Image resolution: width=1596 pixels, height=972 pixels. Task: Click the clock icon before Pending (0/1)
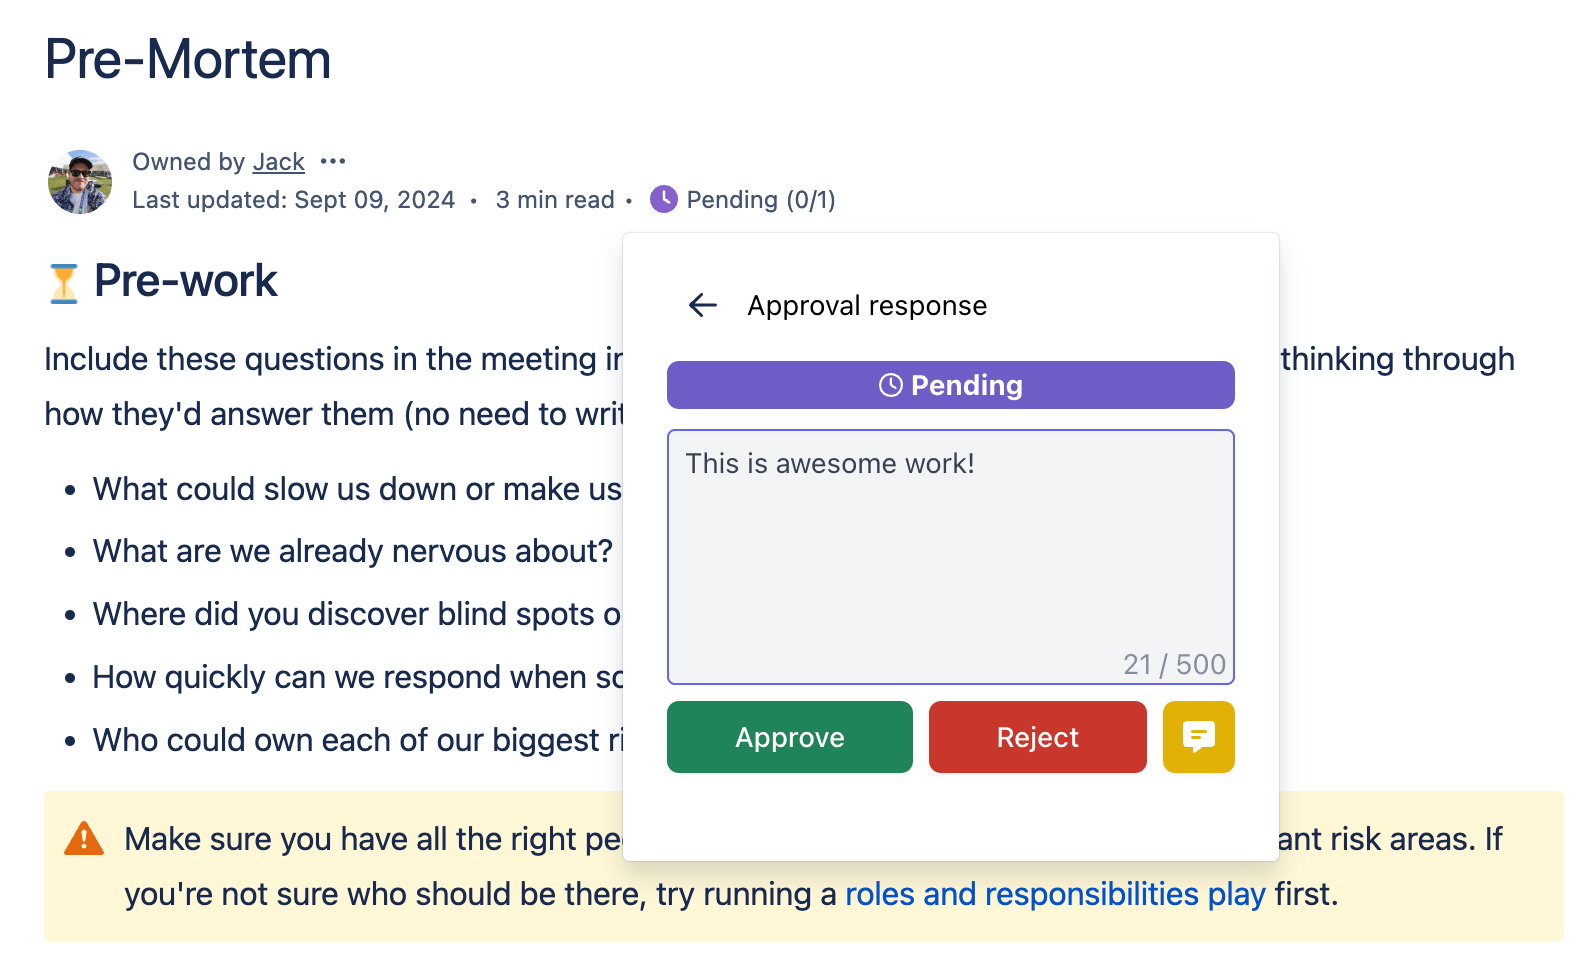pos(663,199)
